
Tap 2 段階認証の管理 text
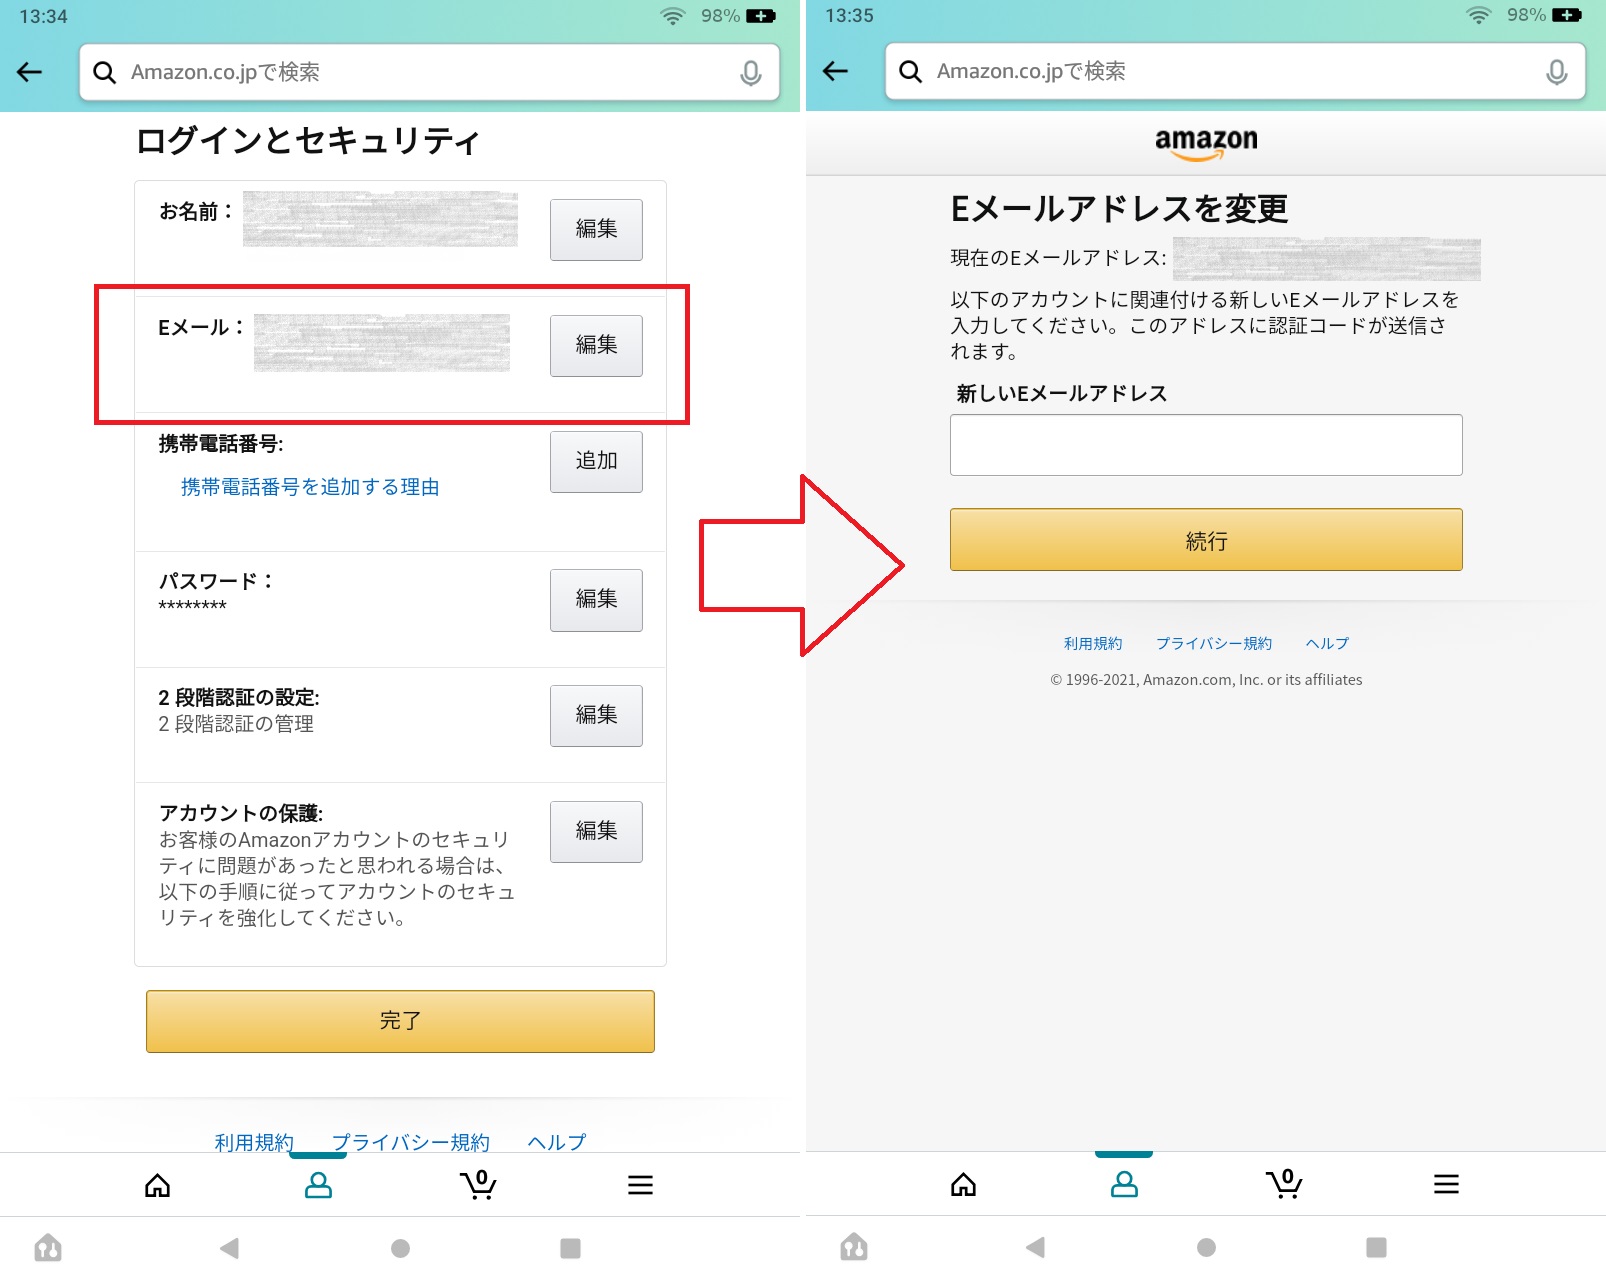pos(236,723)
